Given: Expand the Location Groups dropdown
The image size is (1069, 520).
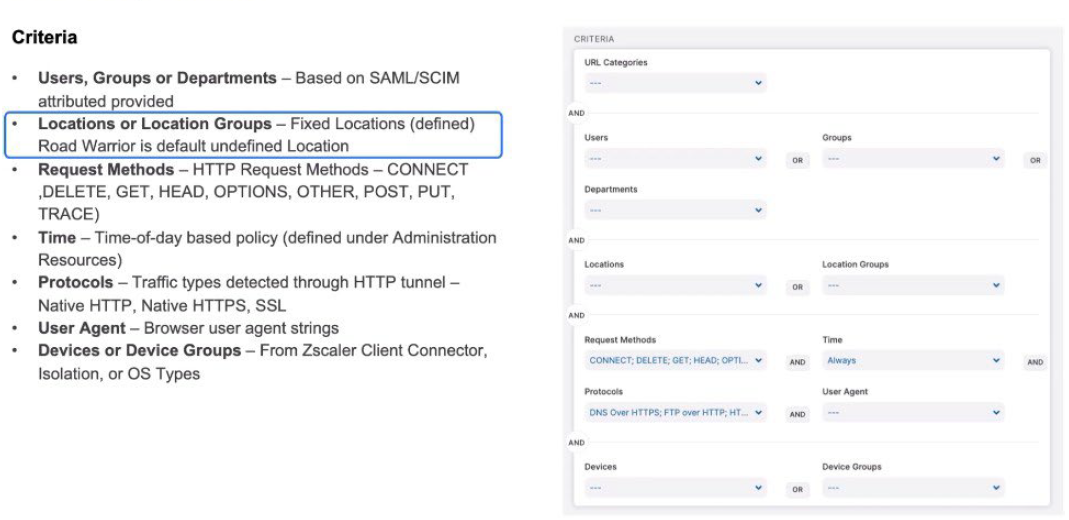Looking at the screenshot, I should pos(912,286).
